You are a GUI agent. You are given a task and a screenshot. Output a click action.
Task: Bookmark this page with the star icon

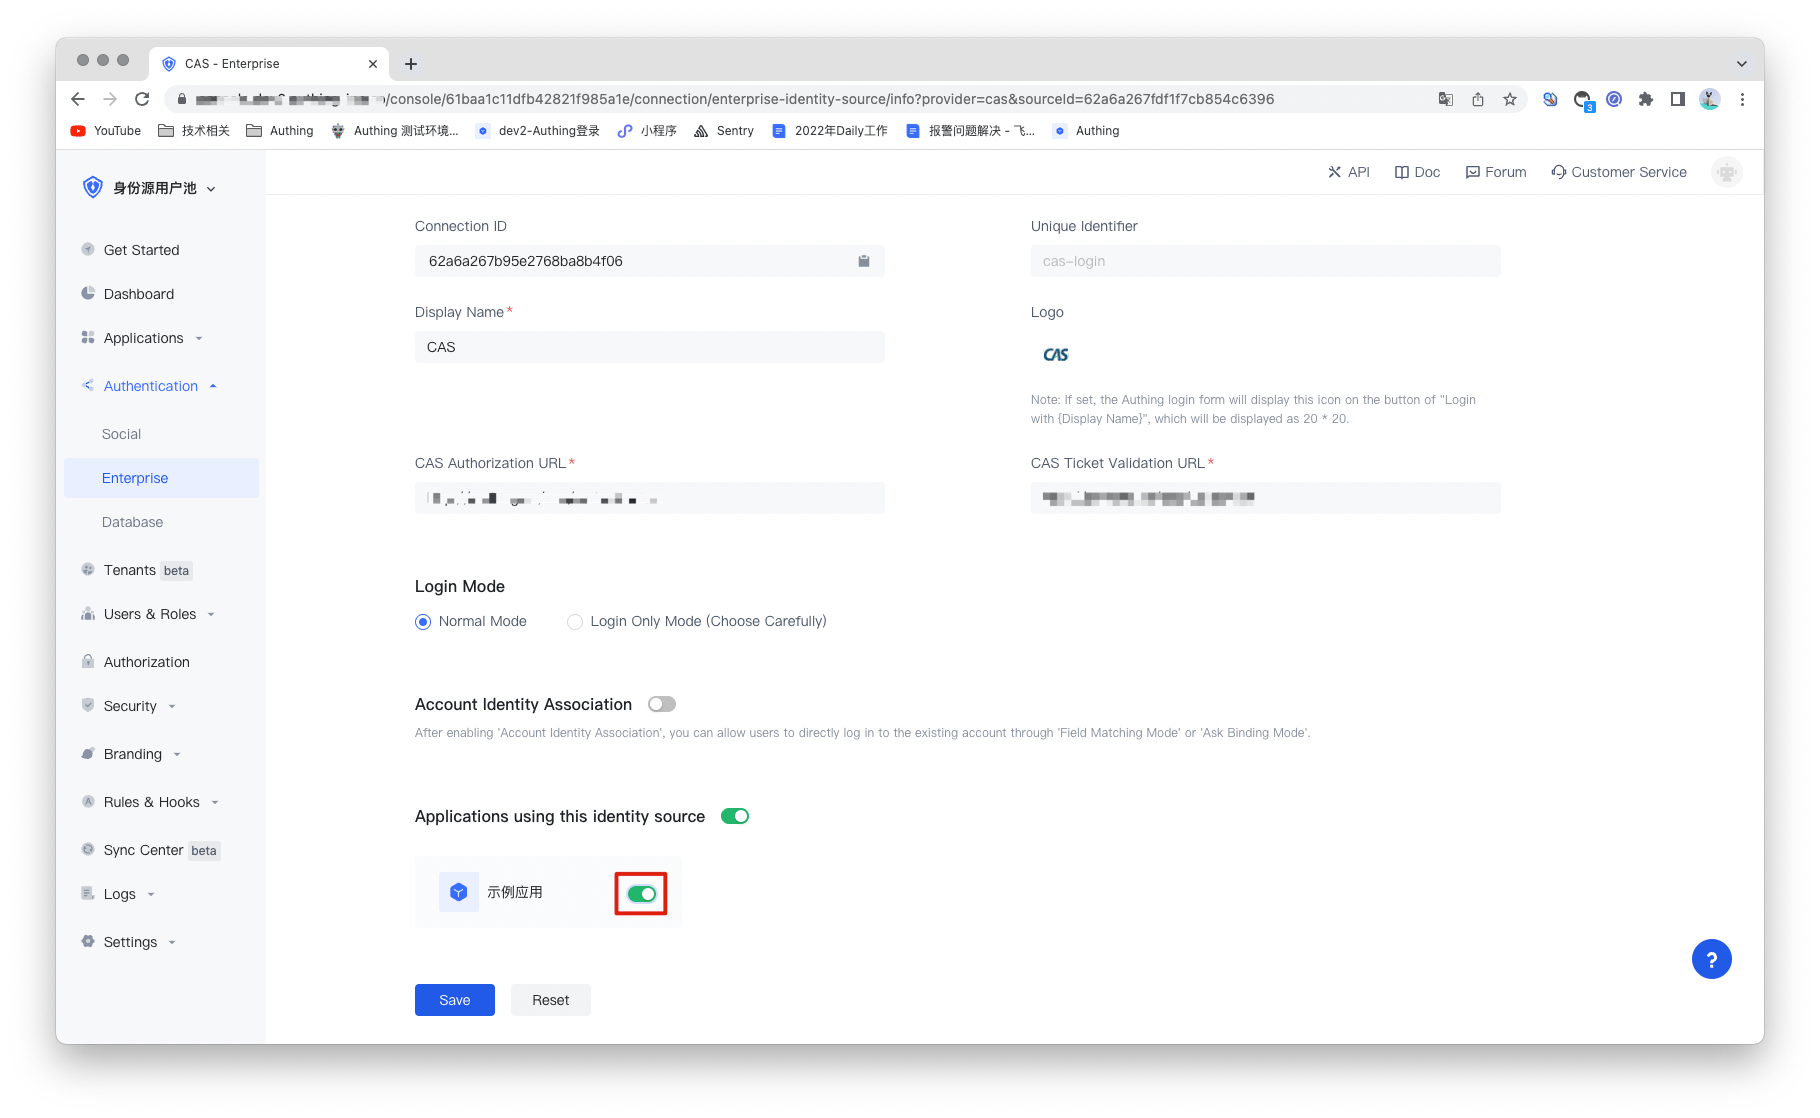pyautogui.click(x=1510, y=99)
